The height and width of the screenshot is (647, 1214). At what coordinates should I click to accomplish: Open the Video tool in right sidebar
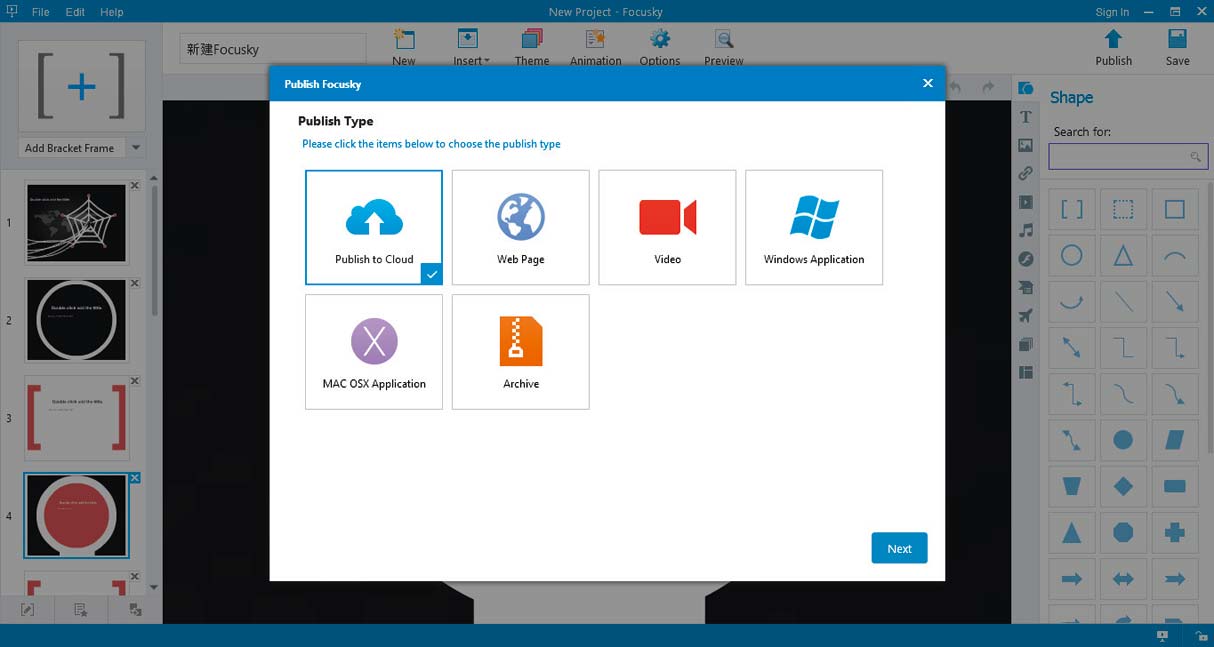(x=1025, y=202)
